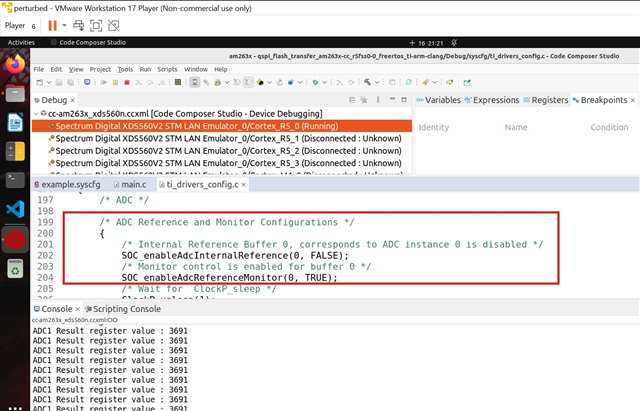Click the Activities button
This screenshot has width=640, height=411.
pyautogui.click(x=21, y=42)
